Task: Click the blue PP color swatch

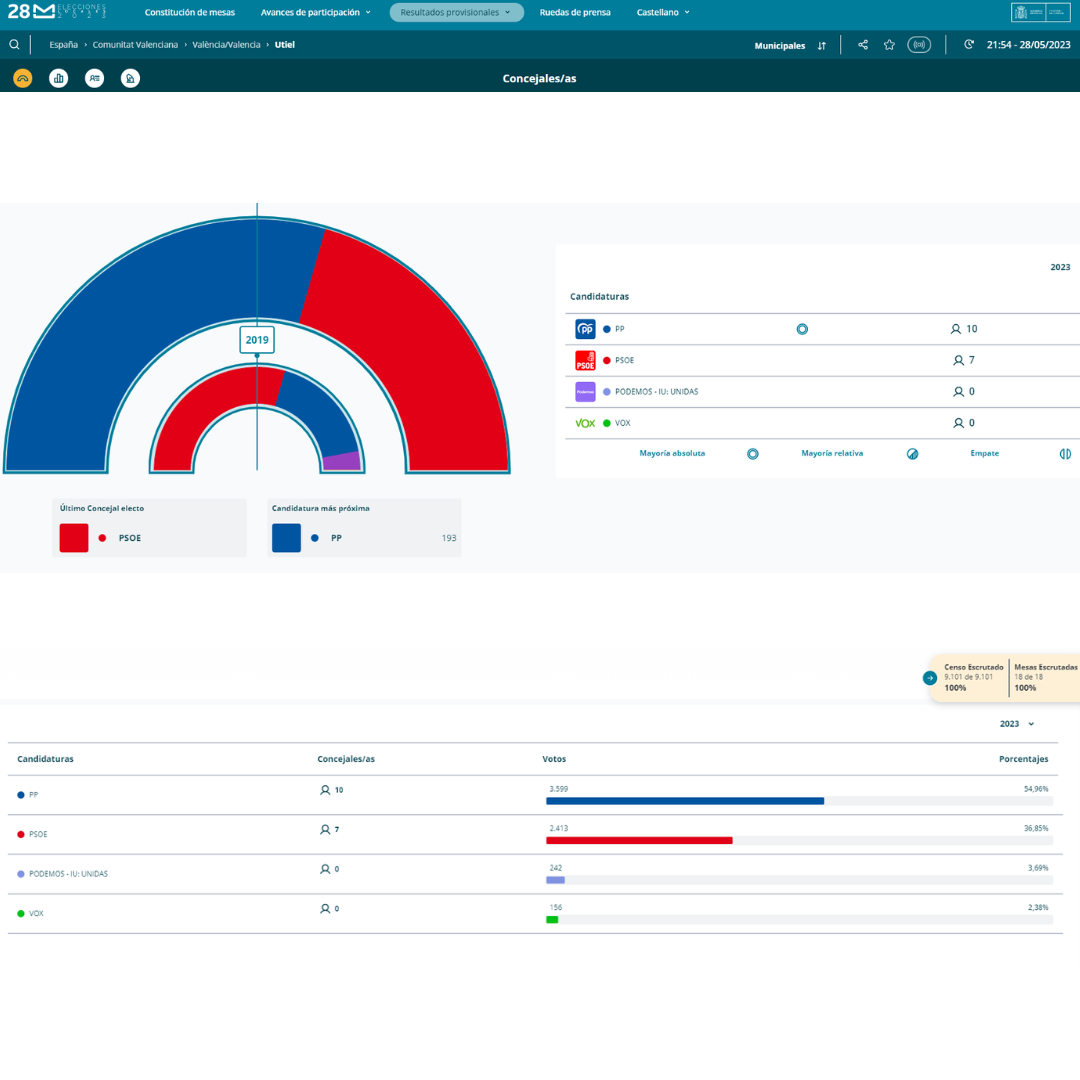Action: (286, 538)
